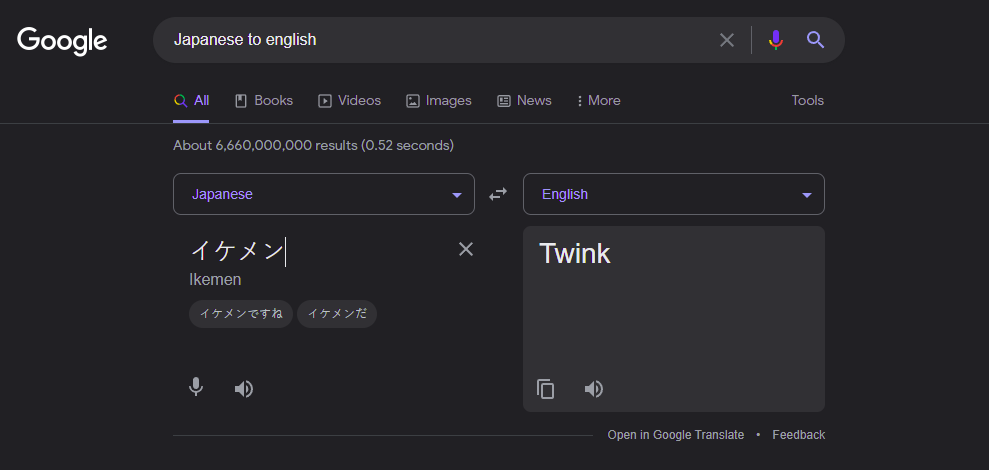Open in Google Translate link
The height and width of the screenshot is (470, 989).
675,435
